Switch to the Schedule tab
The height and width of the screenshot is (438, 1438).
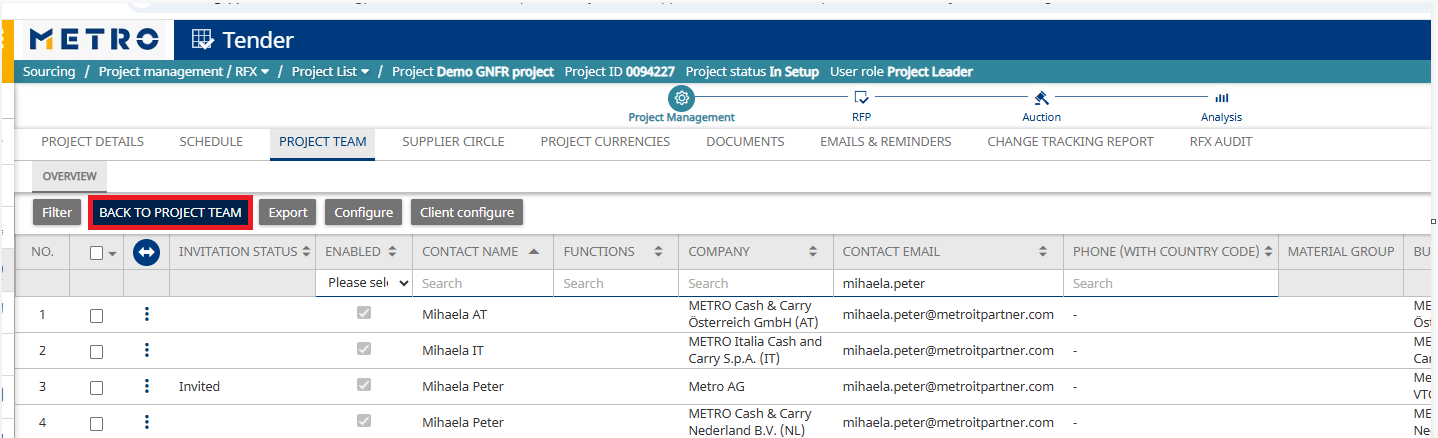(211, 142)
